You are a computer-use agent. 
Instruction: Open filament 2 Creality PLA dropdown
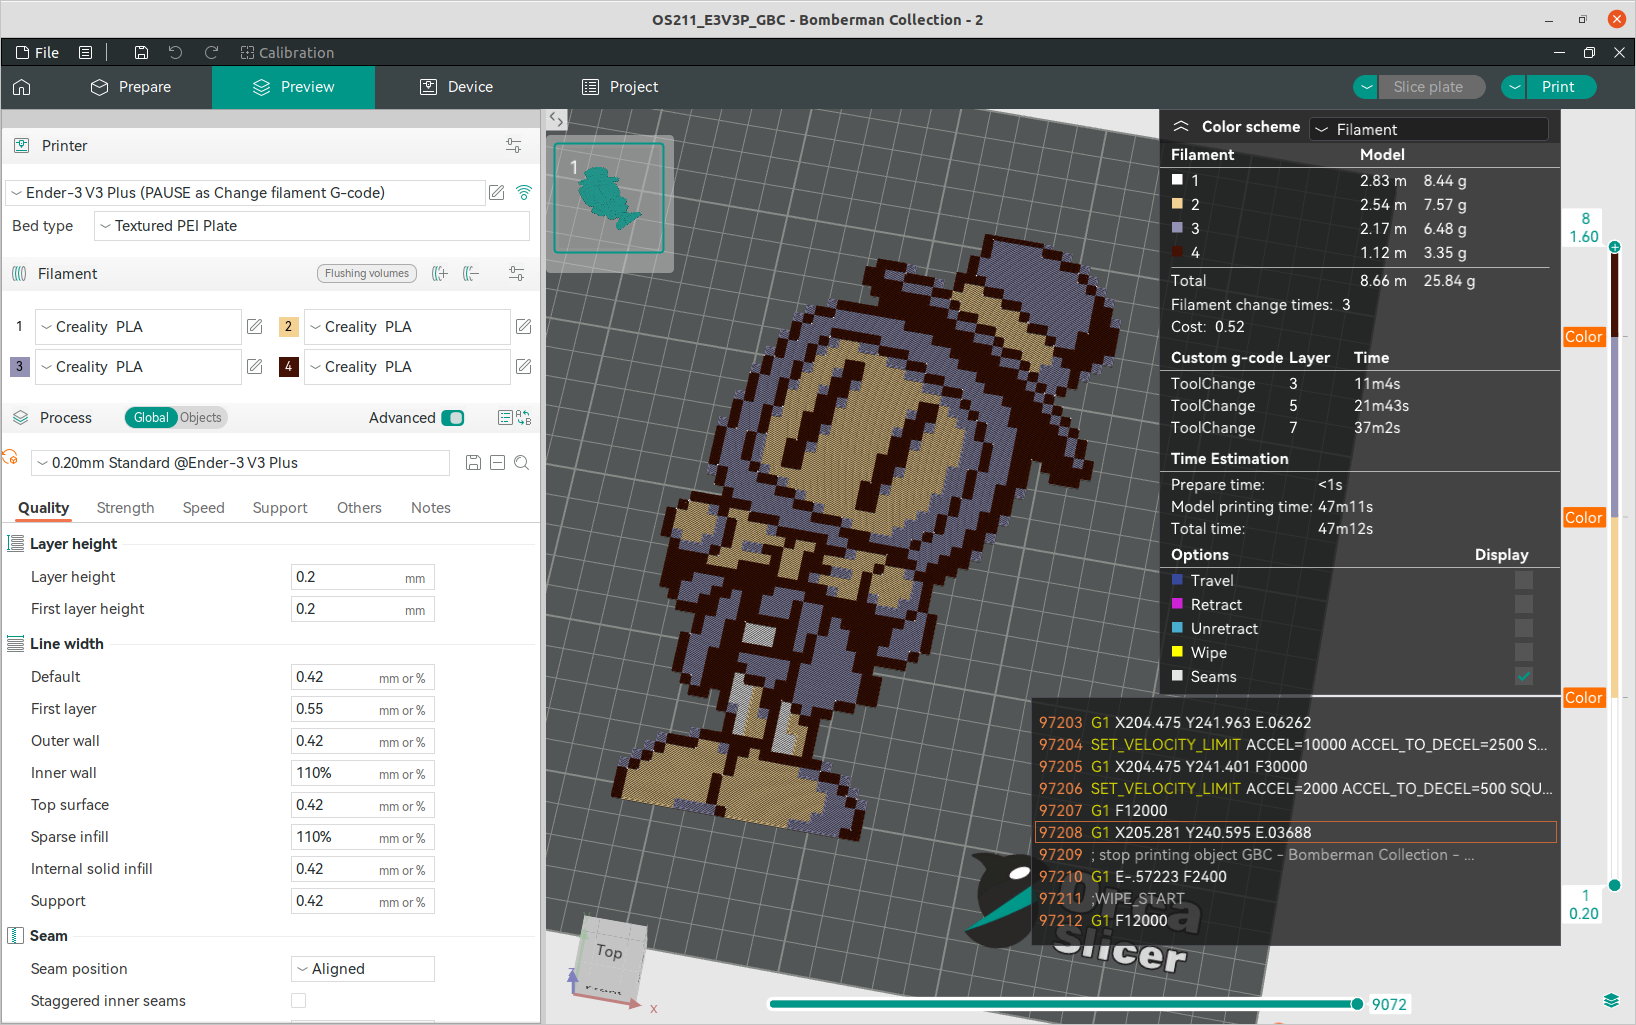[x=407, y=327]
